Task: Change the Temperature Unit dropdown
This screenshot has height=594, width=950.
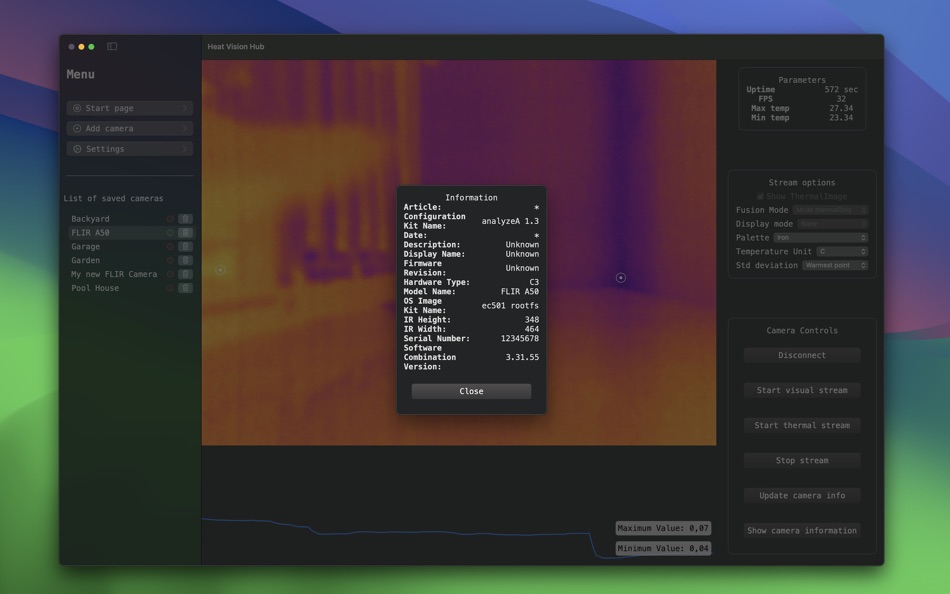Action: tap(842, 252)
